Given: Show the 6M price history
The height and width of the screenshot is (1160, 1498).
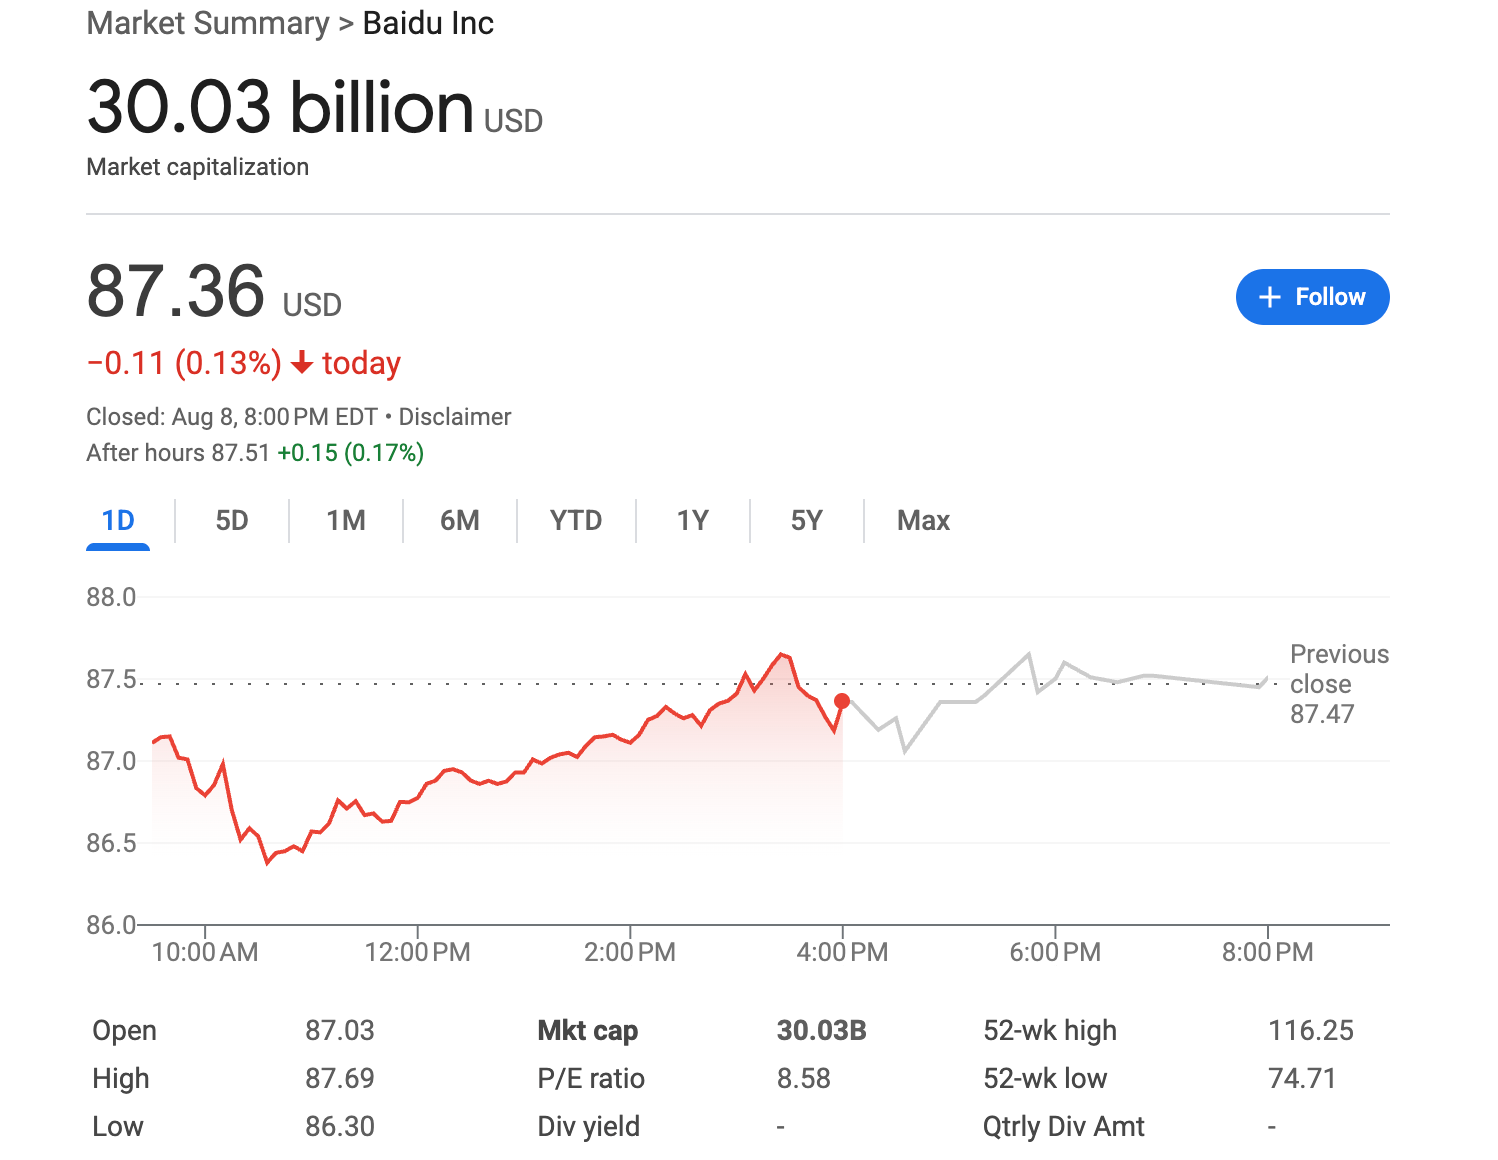Looking at the screenshot, I should click(x=460, y=521).
